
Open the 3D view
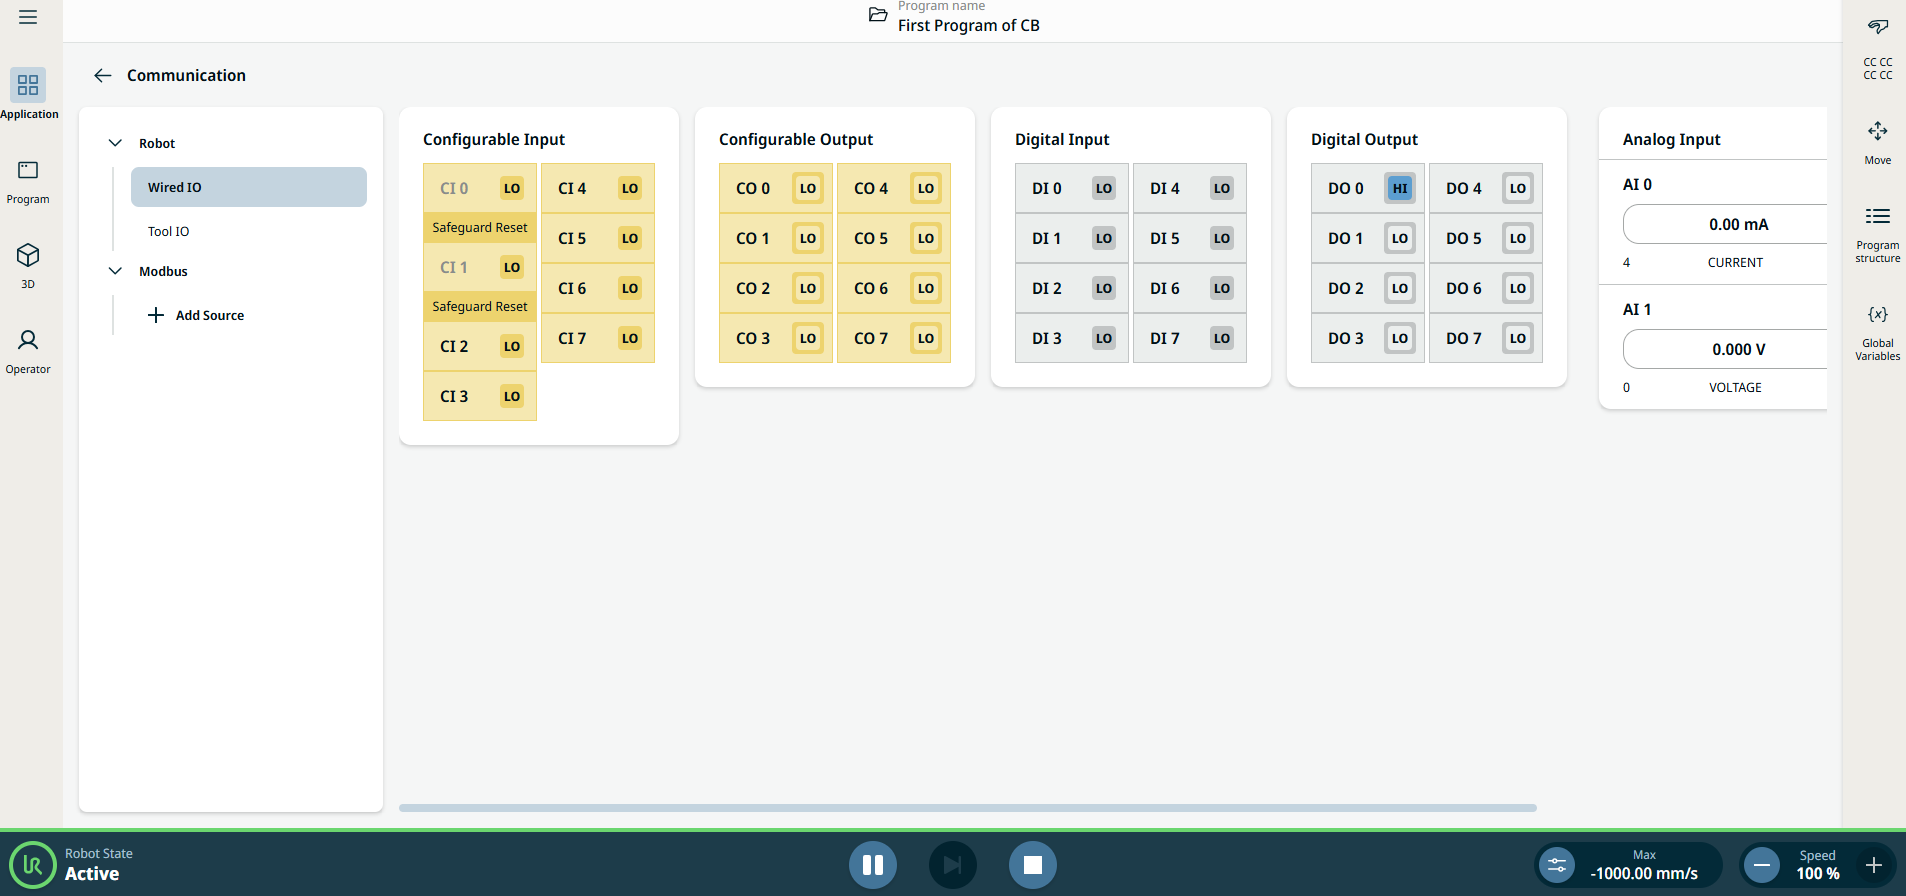(x=28, y=265)
